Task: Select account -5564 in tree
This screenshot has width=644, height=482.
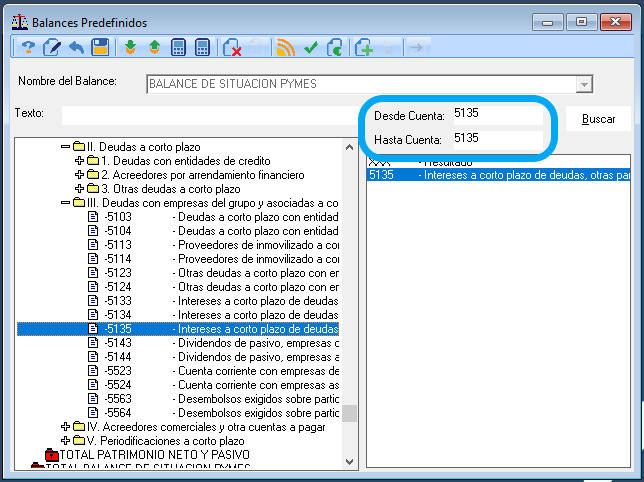Action: [213, 413]
